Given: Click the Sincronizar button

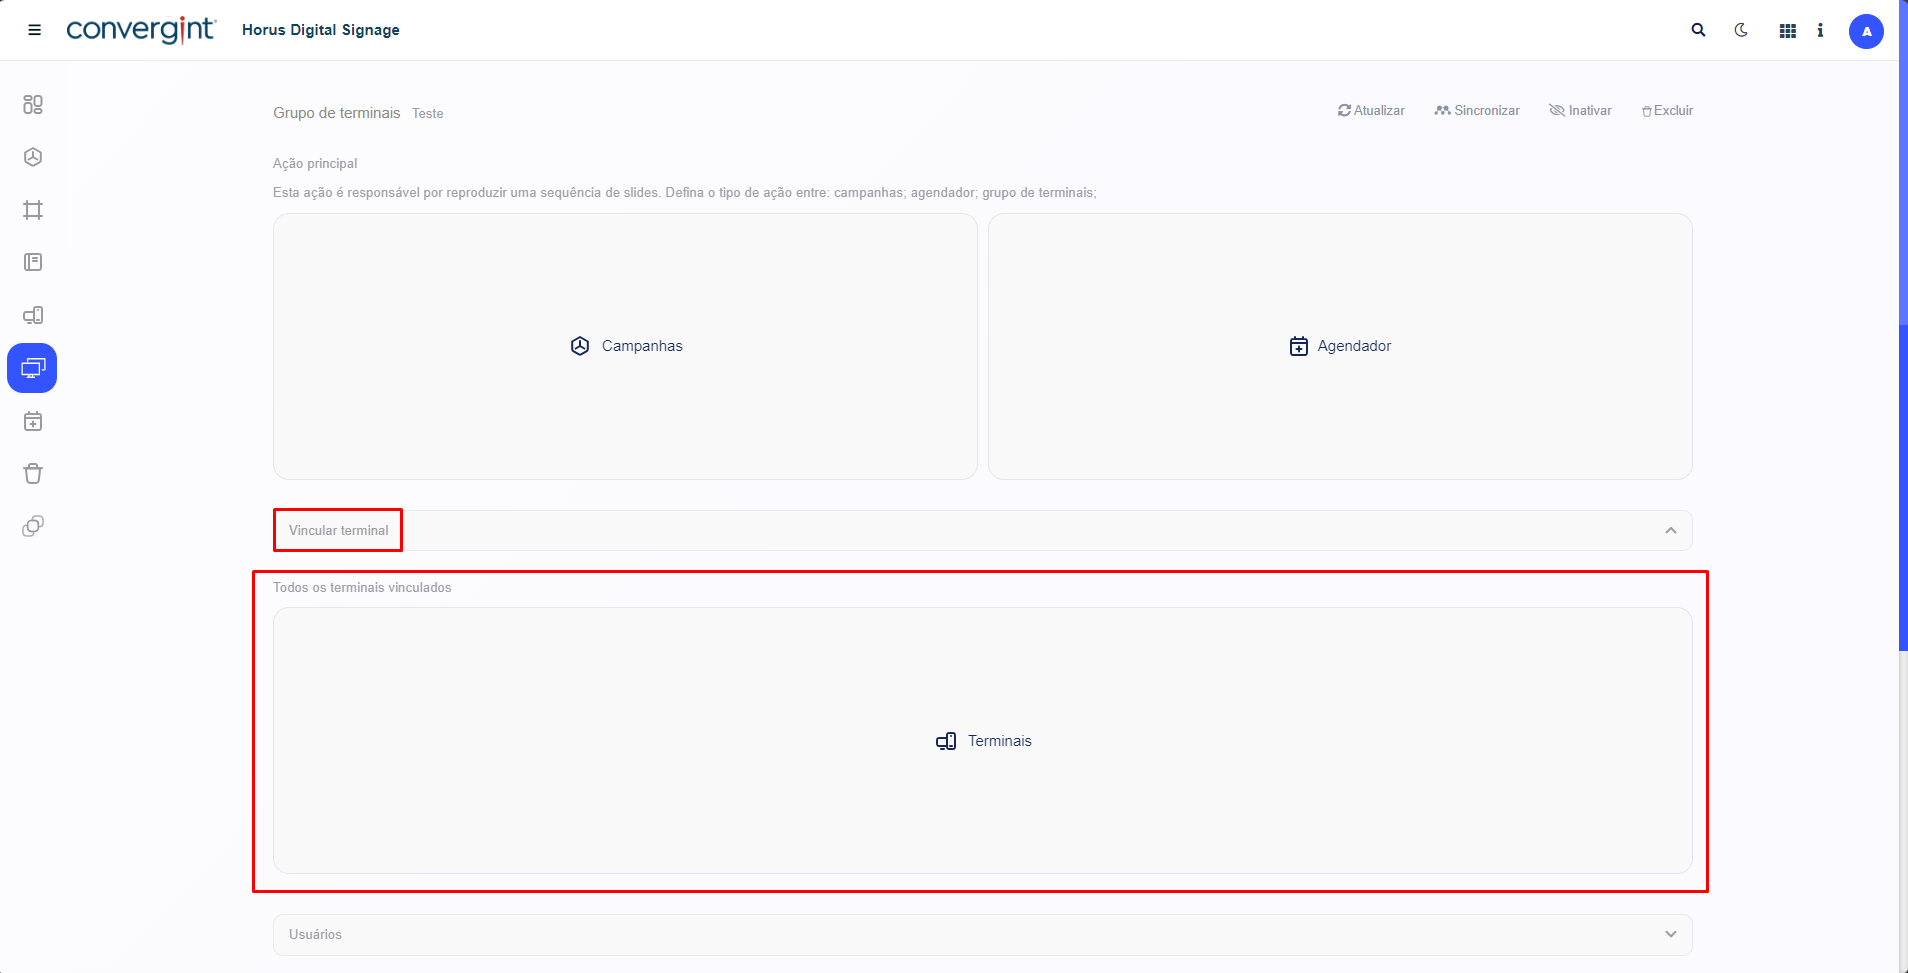Looking at the screenshot, I should [1477, 111].
